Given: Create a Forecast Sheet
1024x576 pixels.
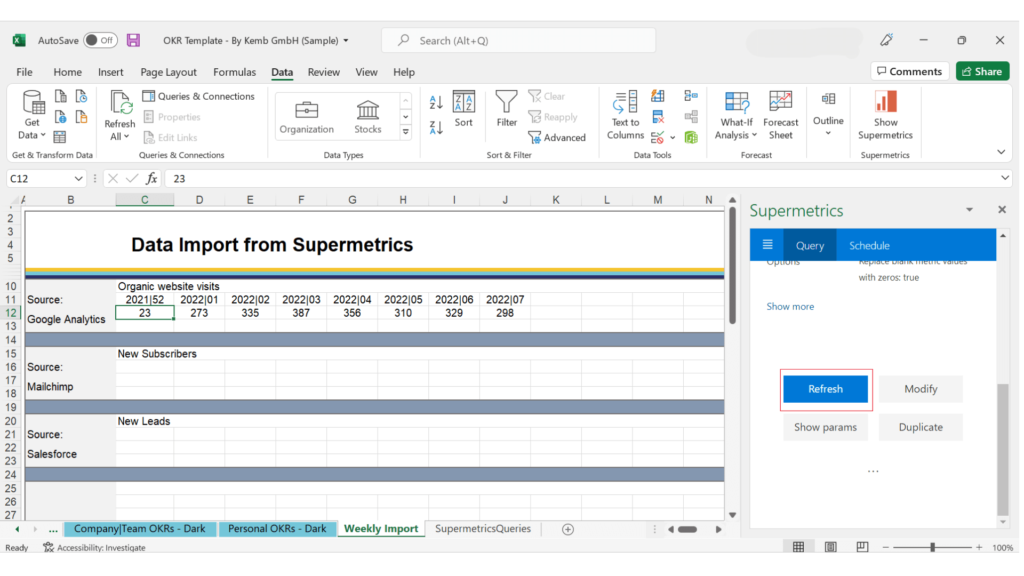Looking at the screenshot, I should (x=780, y=115).
